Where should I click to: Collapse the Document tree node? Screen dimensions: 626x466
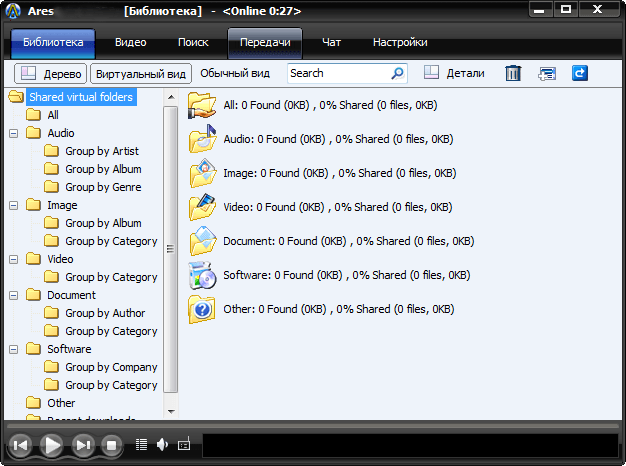tap(13, 295)
